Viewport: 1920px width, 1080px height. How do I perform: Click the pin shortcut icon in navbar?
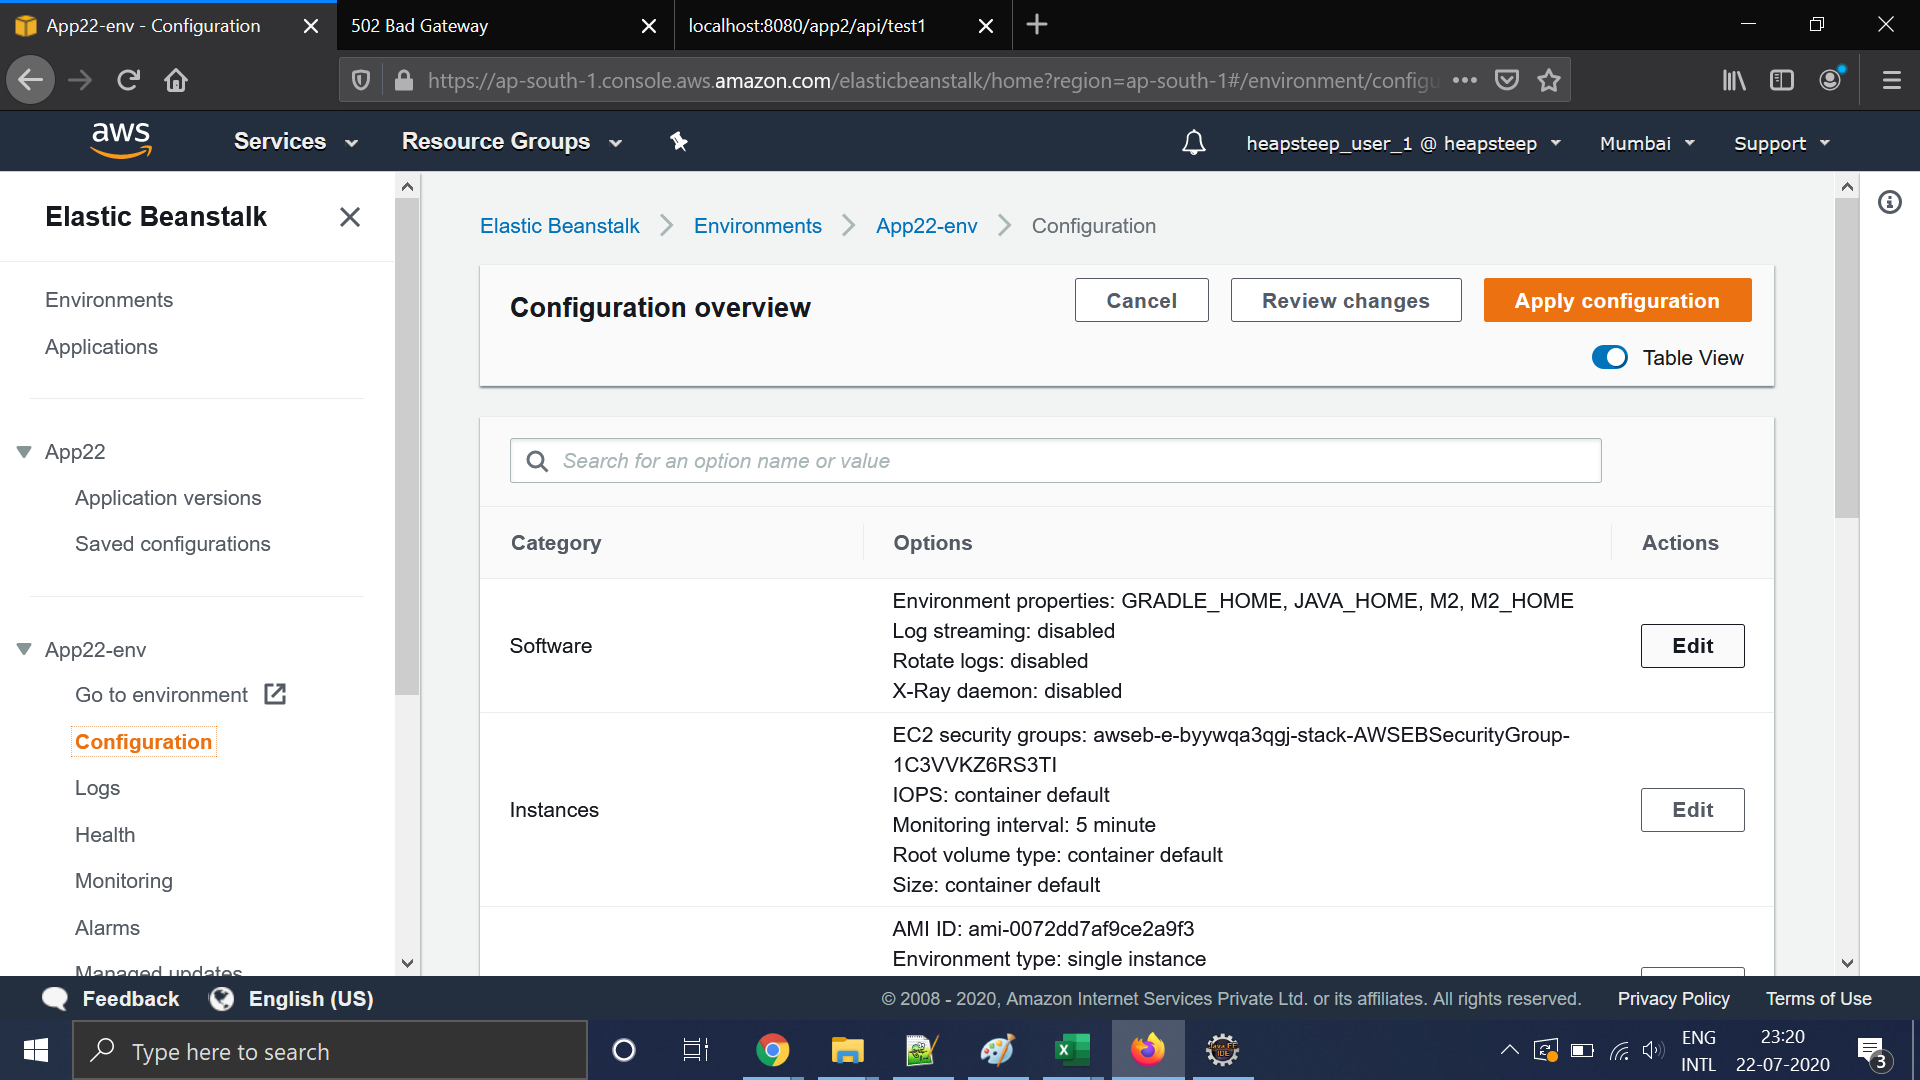(679, 142)
